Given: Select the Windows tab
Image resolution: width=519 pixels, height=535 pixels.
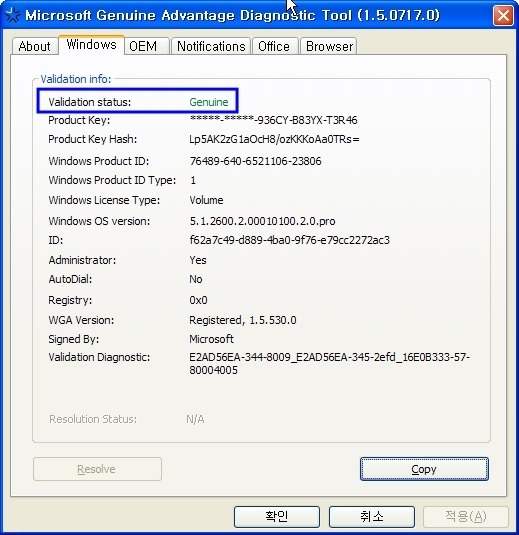Looking at the screenshot, I should (x=91, y=45).
